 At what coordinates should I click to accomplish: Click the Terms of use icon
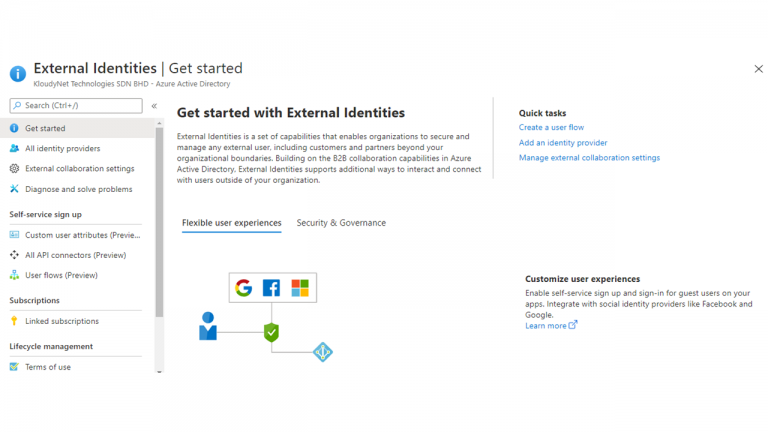click(x=14, y=367)
